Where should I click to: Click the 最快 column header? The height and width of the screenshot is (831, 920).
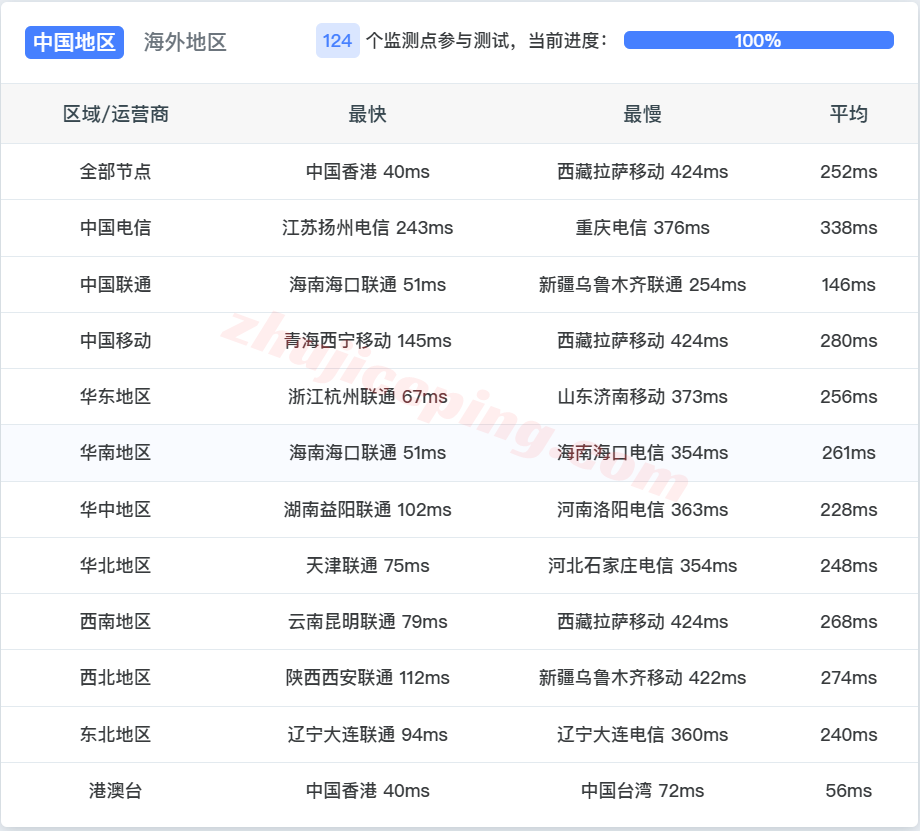367,114
